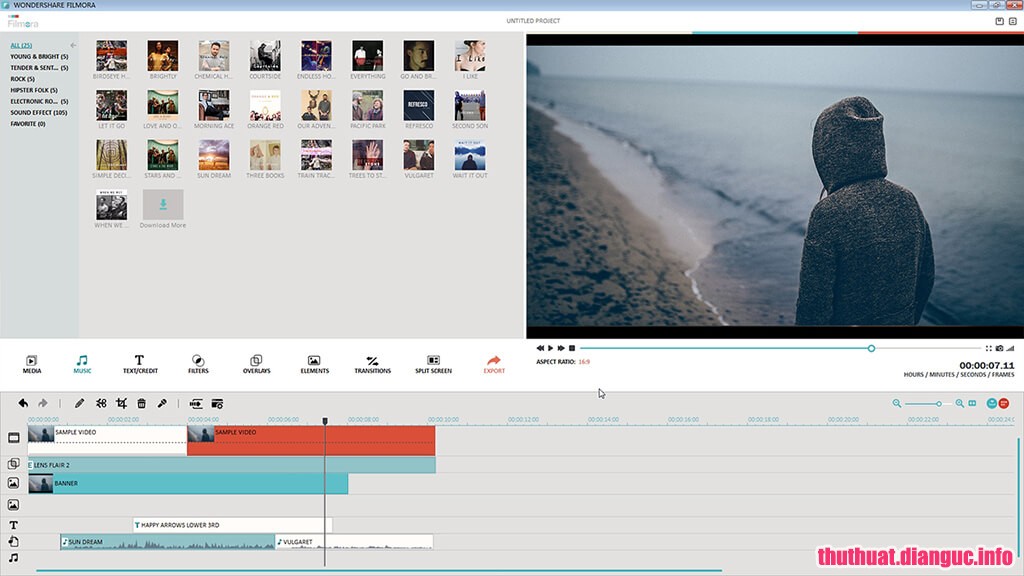This screenshot has height=576, width=1024.
Task: Undo the last action
Action: pos(24,404)
